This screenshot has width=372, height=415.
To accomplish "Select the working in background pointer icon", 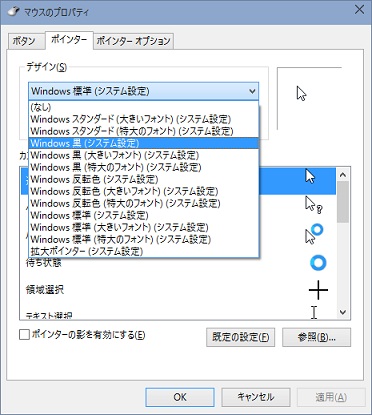I will (314, 234).
